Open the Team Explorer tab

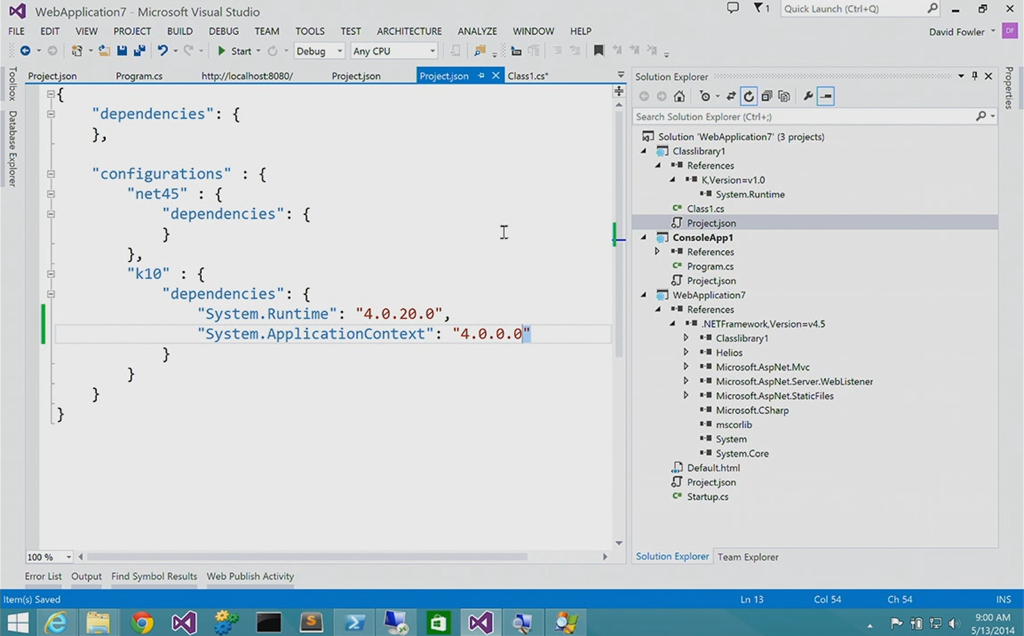click(x=748, y=557)
